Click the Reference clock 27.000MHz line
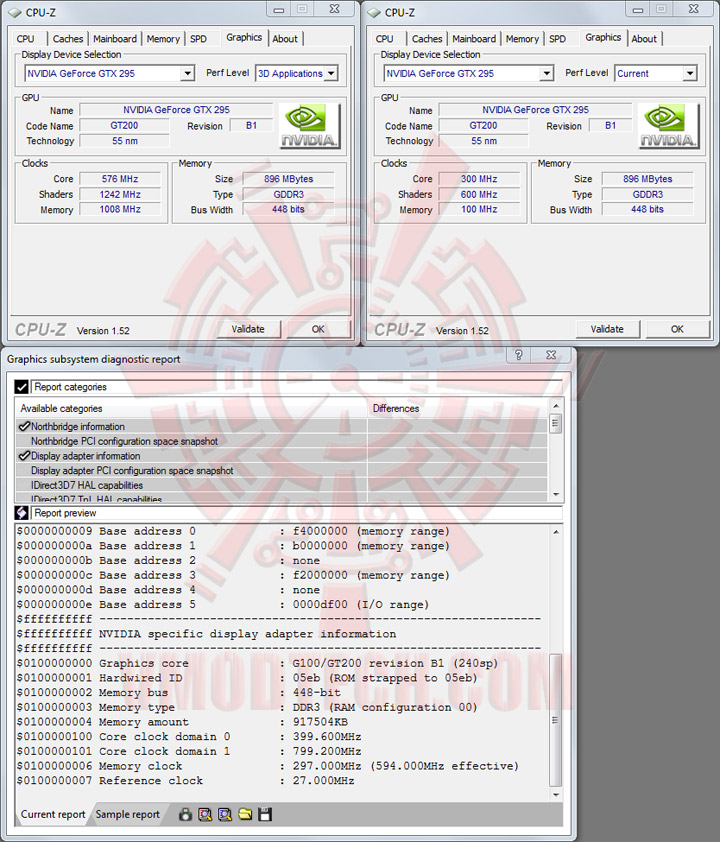Image resolution: width=720 pixels, height=842 pixels. coord(185,781)
